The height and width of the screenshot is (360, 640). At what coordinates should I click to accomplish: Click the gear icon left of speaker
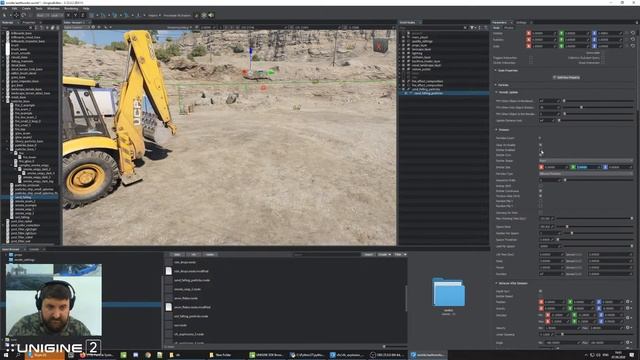(204, 15)
